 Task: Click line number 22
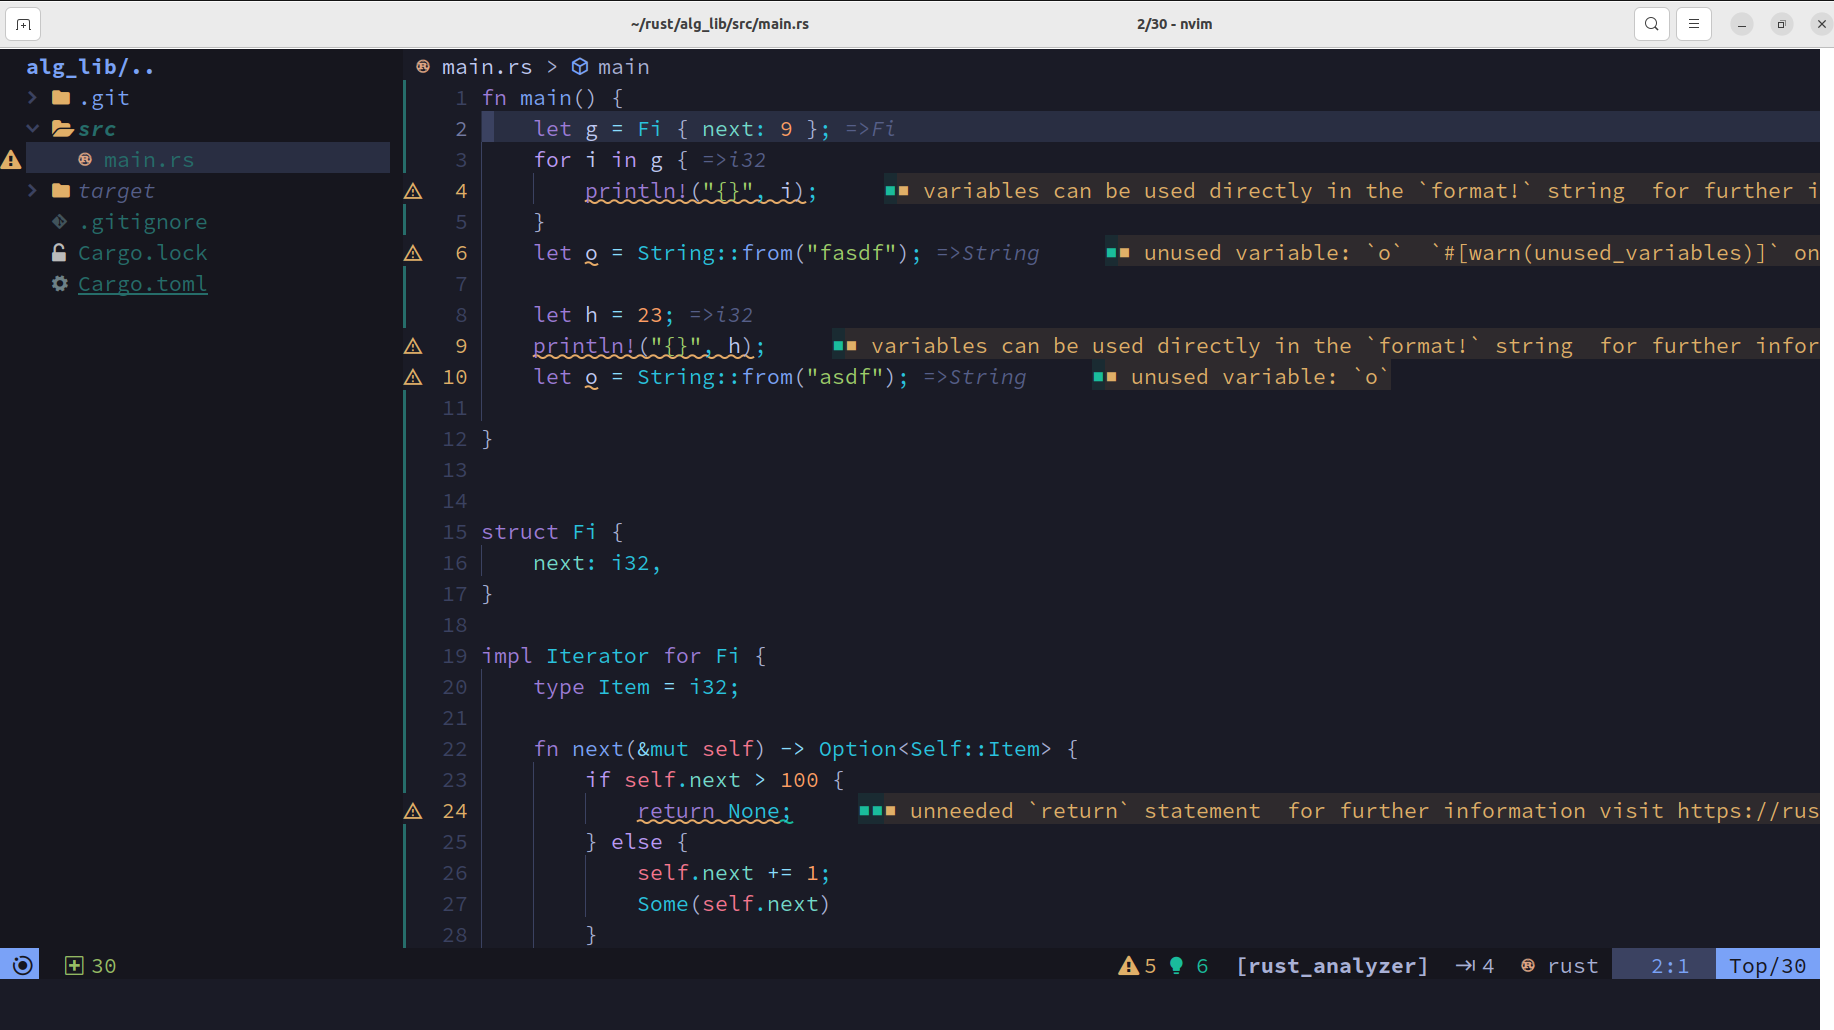click(x=455, y=749)
